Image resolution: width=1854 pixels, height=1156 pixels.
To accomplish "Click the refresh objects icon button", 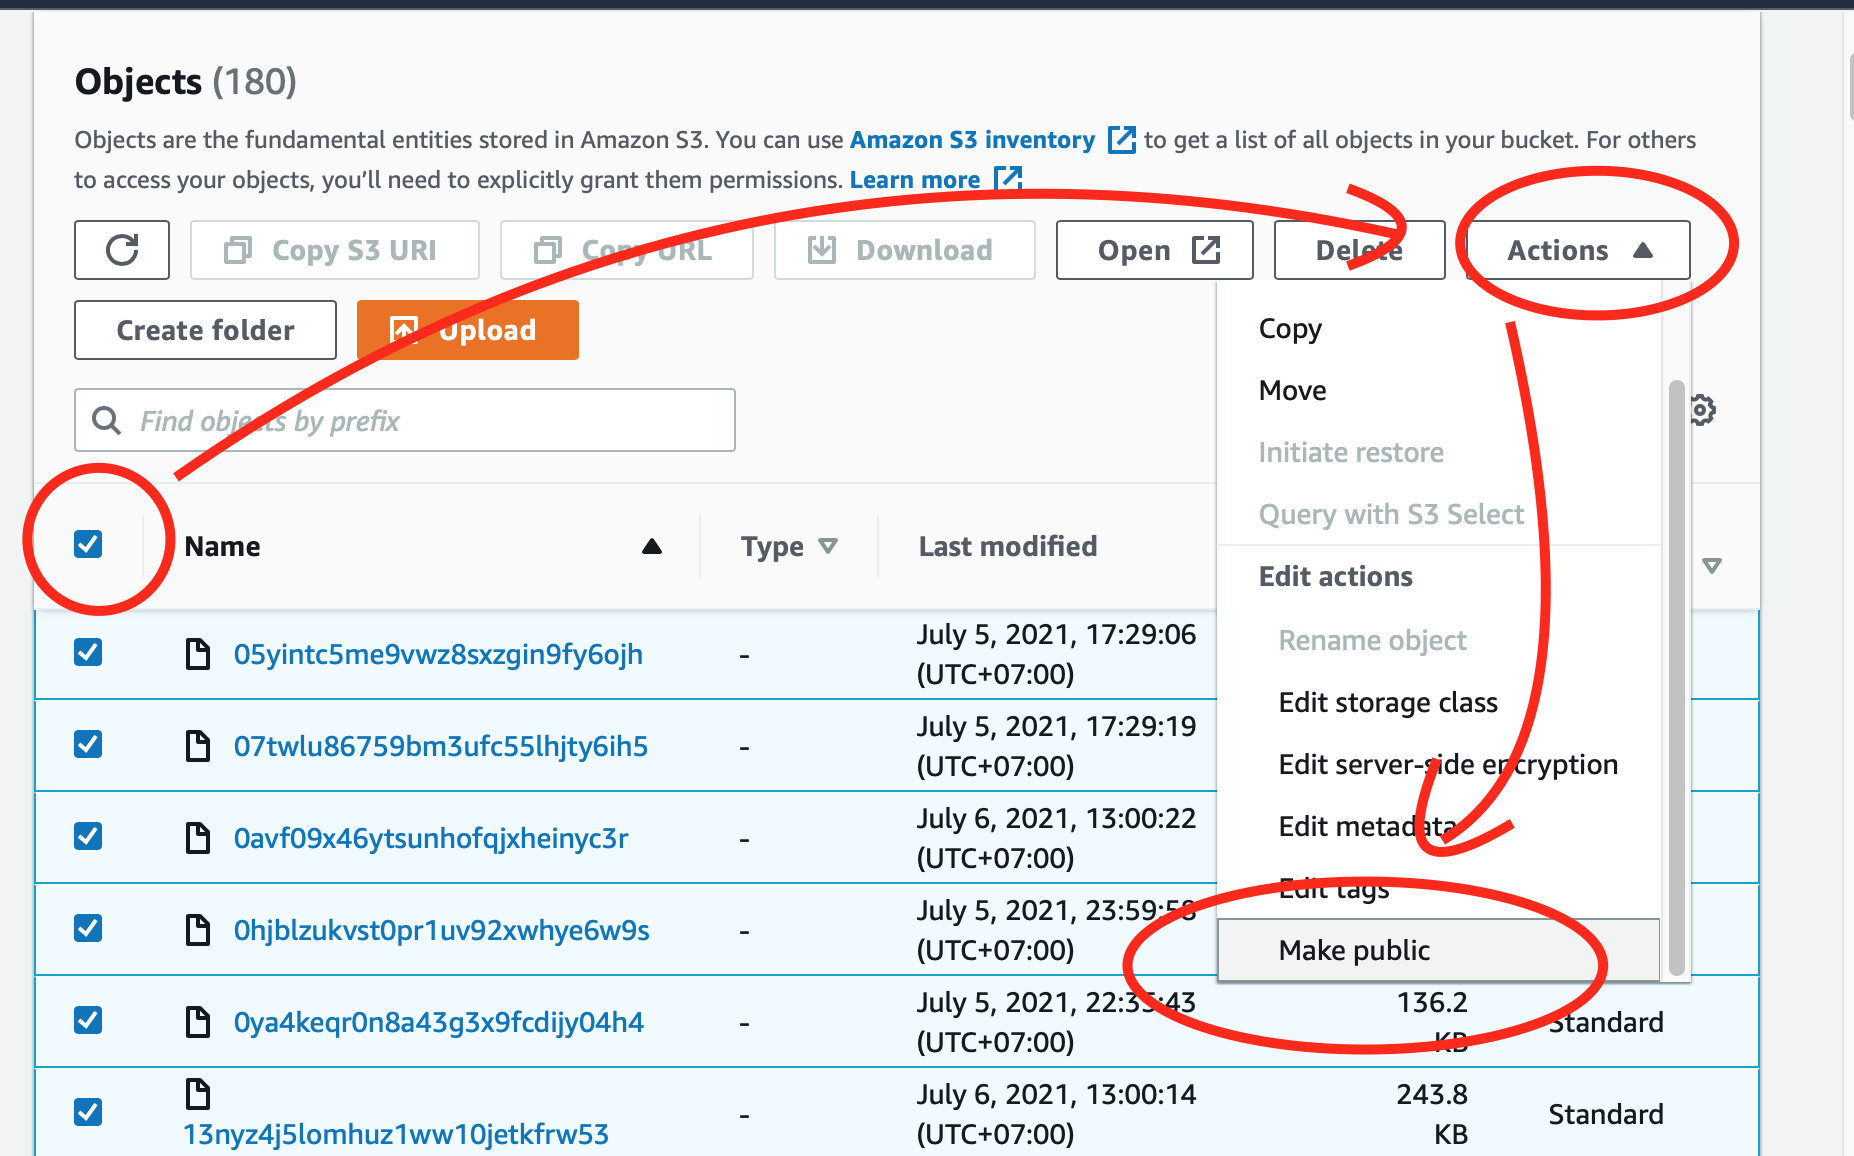I will point(122,250).
